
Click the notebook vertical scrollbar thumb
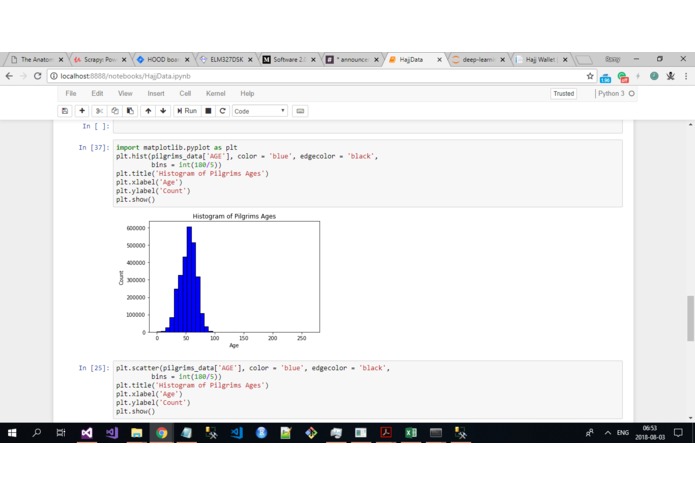tap(690, 318)
